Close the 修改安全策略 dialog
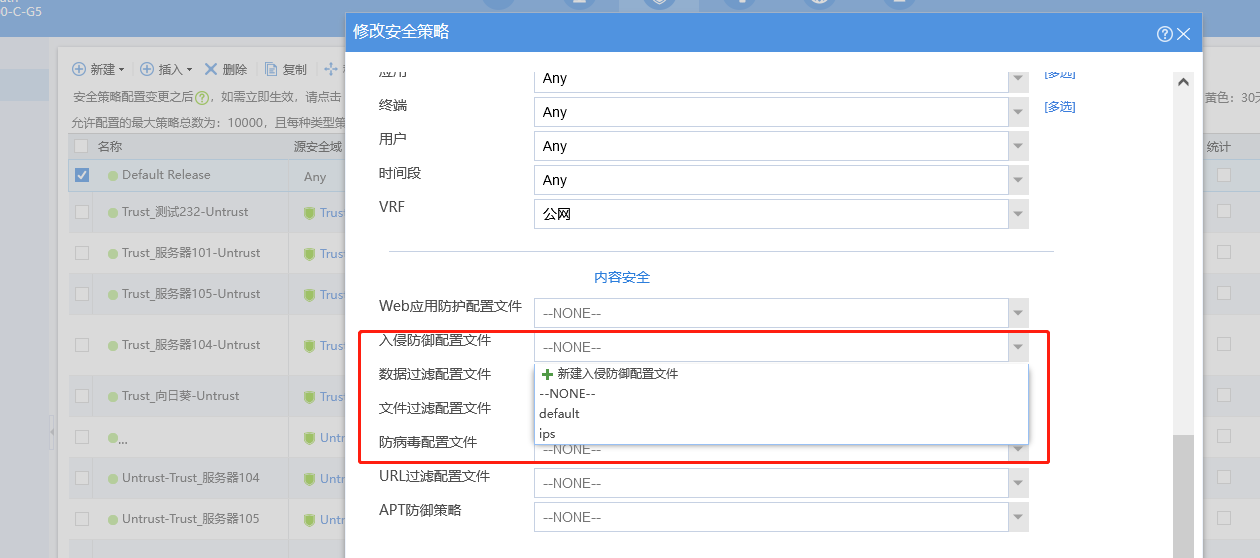Screen dimensions: 1260x558 [x=1184, y=34]
